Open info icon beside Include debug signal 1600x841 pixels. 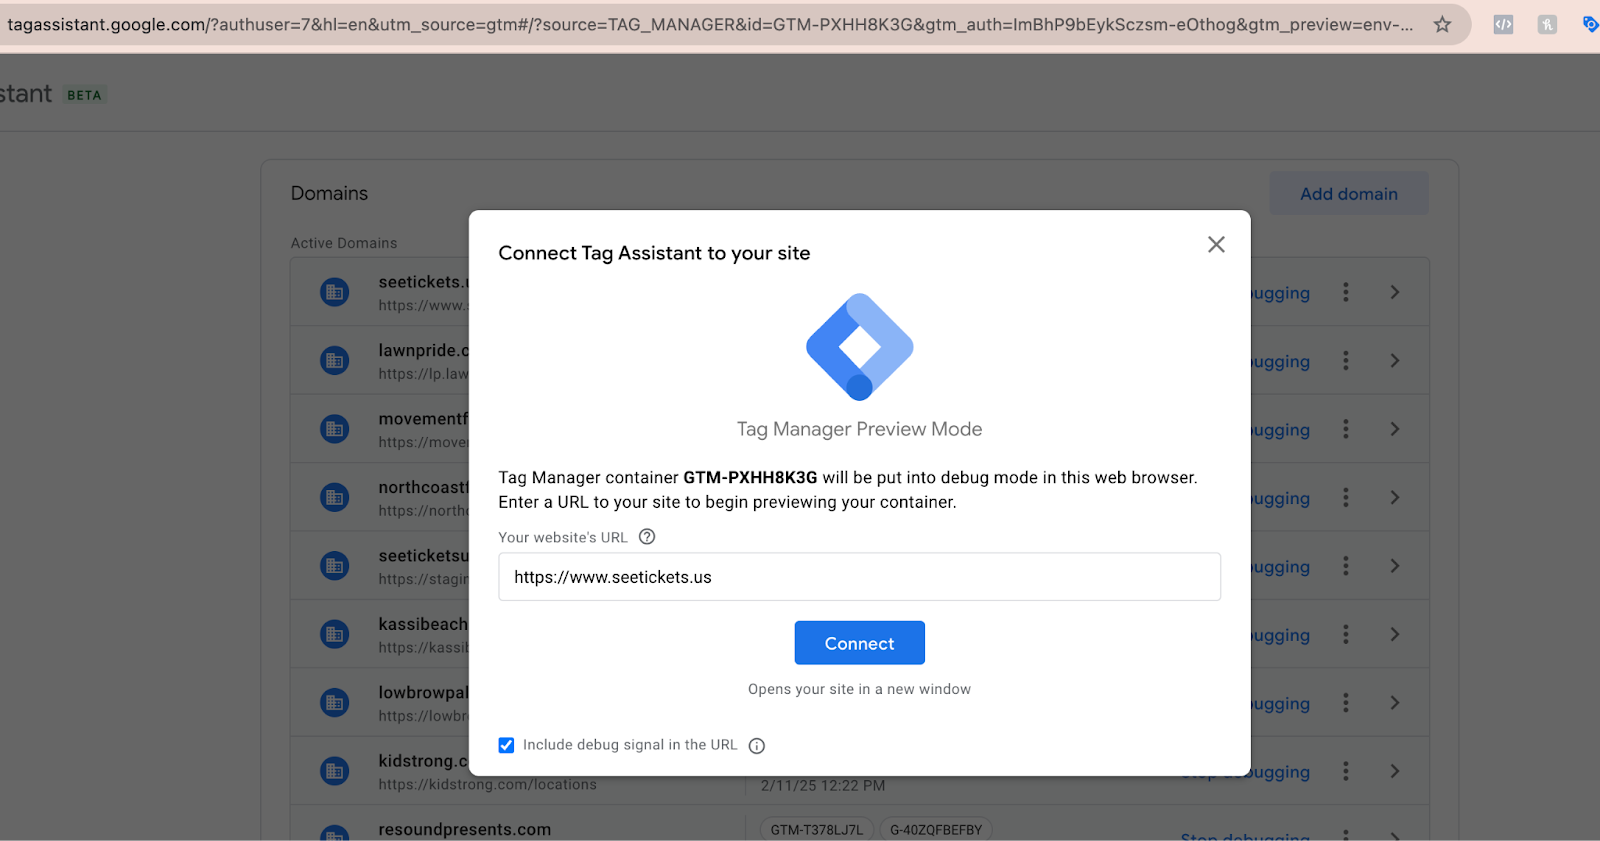tap(757, 746)
